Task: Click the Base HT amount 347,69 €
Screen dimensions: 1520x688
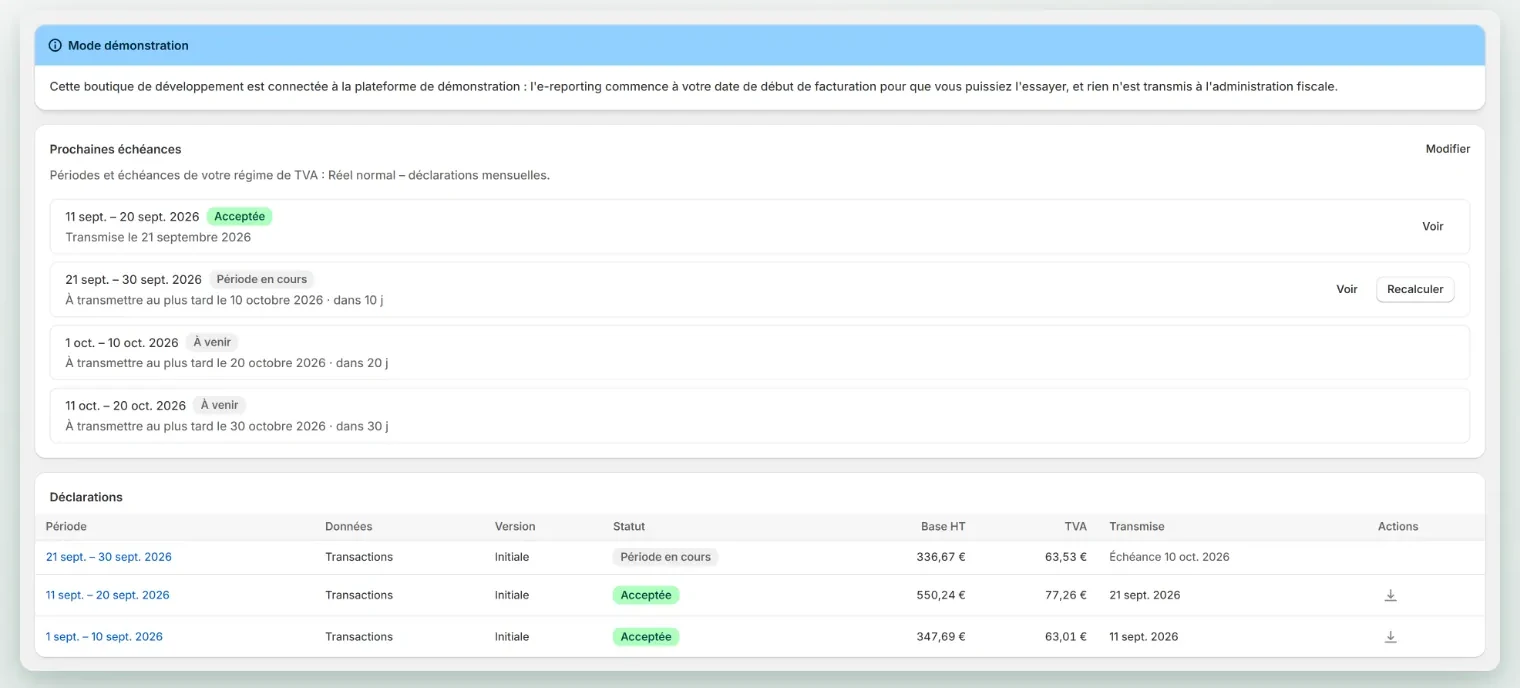Action: click(941, 637)
